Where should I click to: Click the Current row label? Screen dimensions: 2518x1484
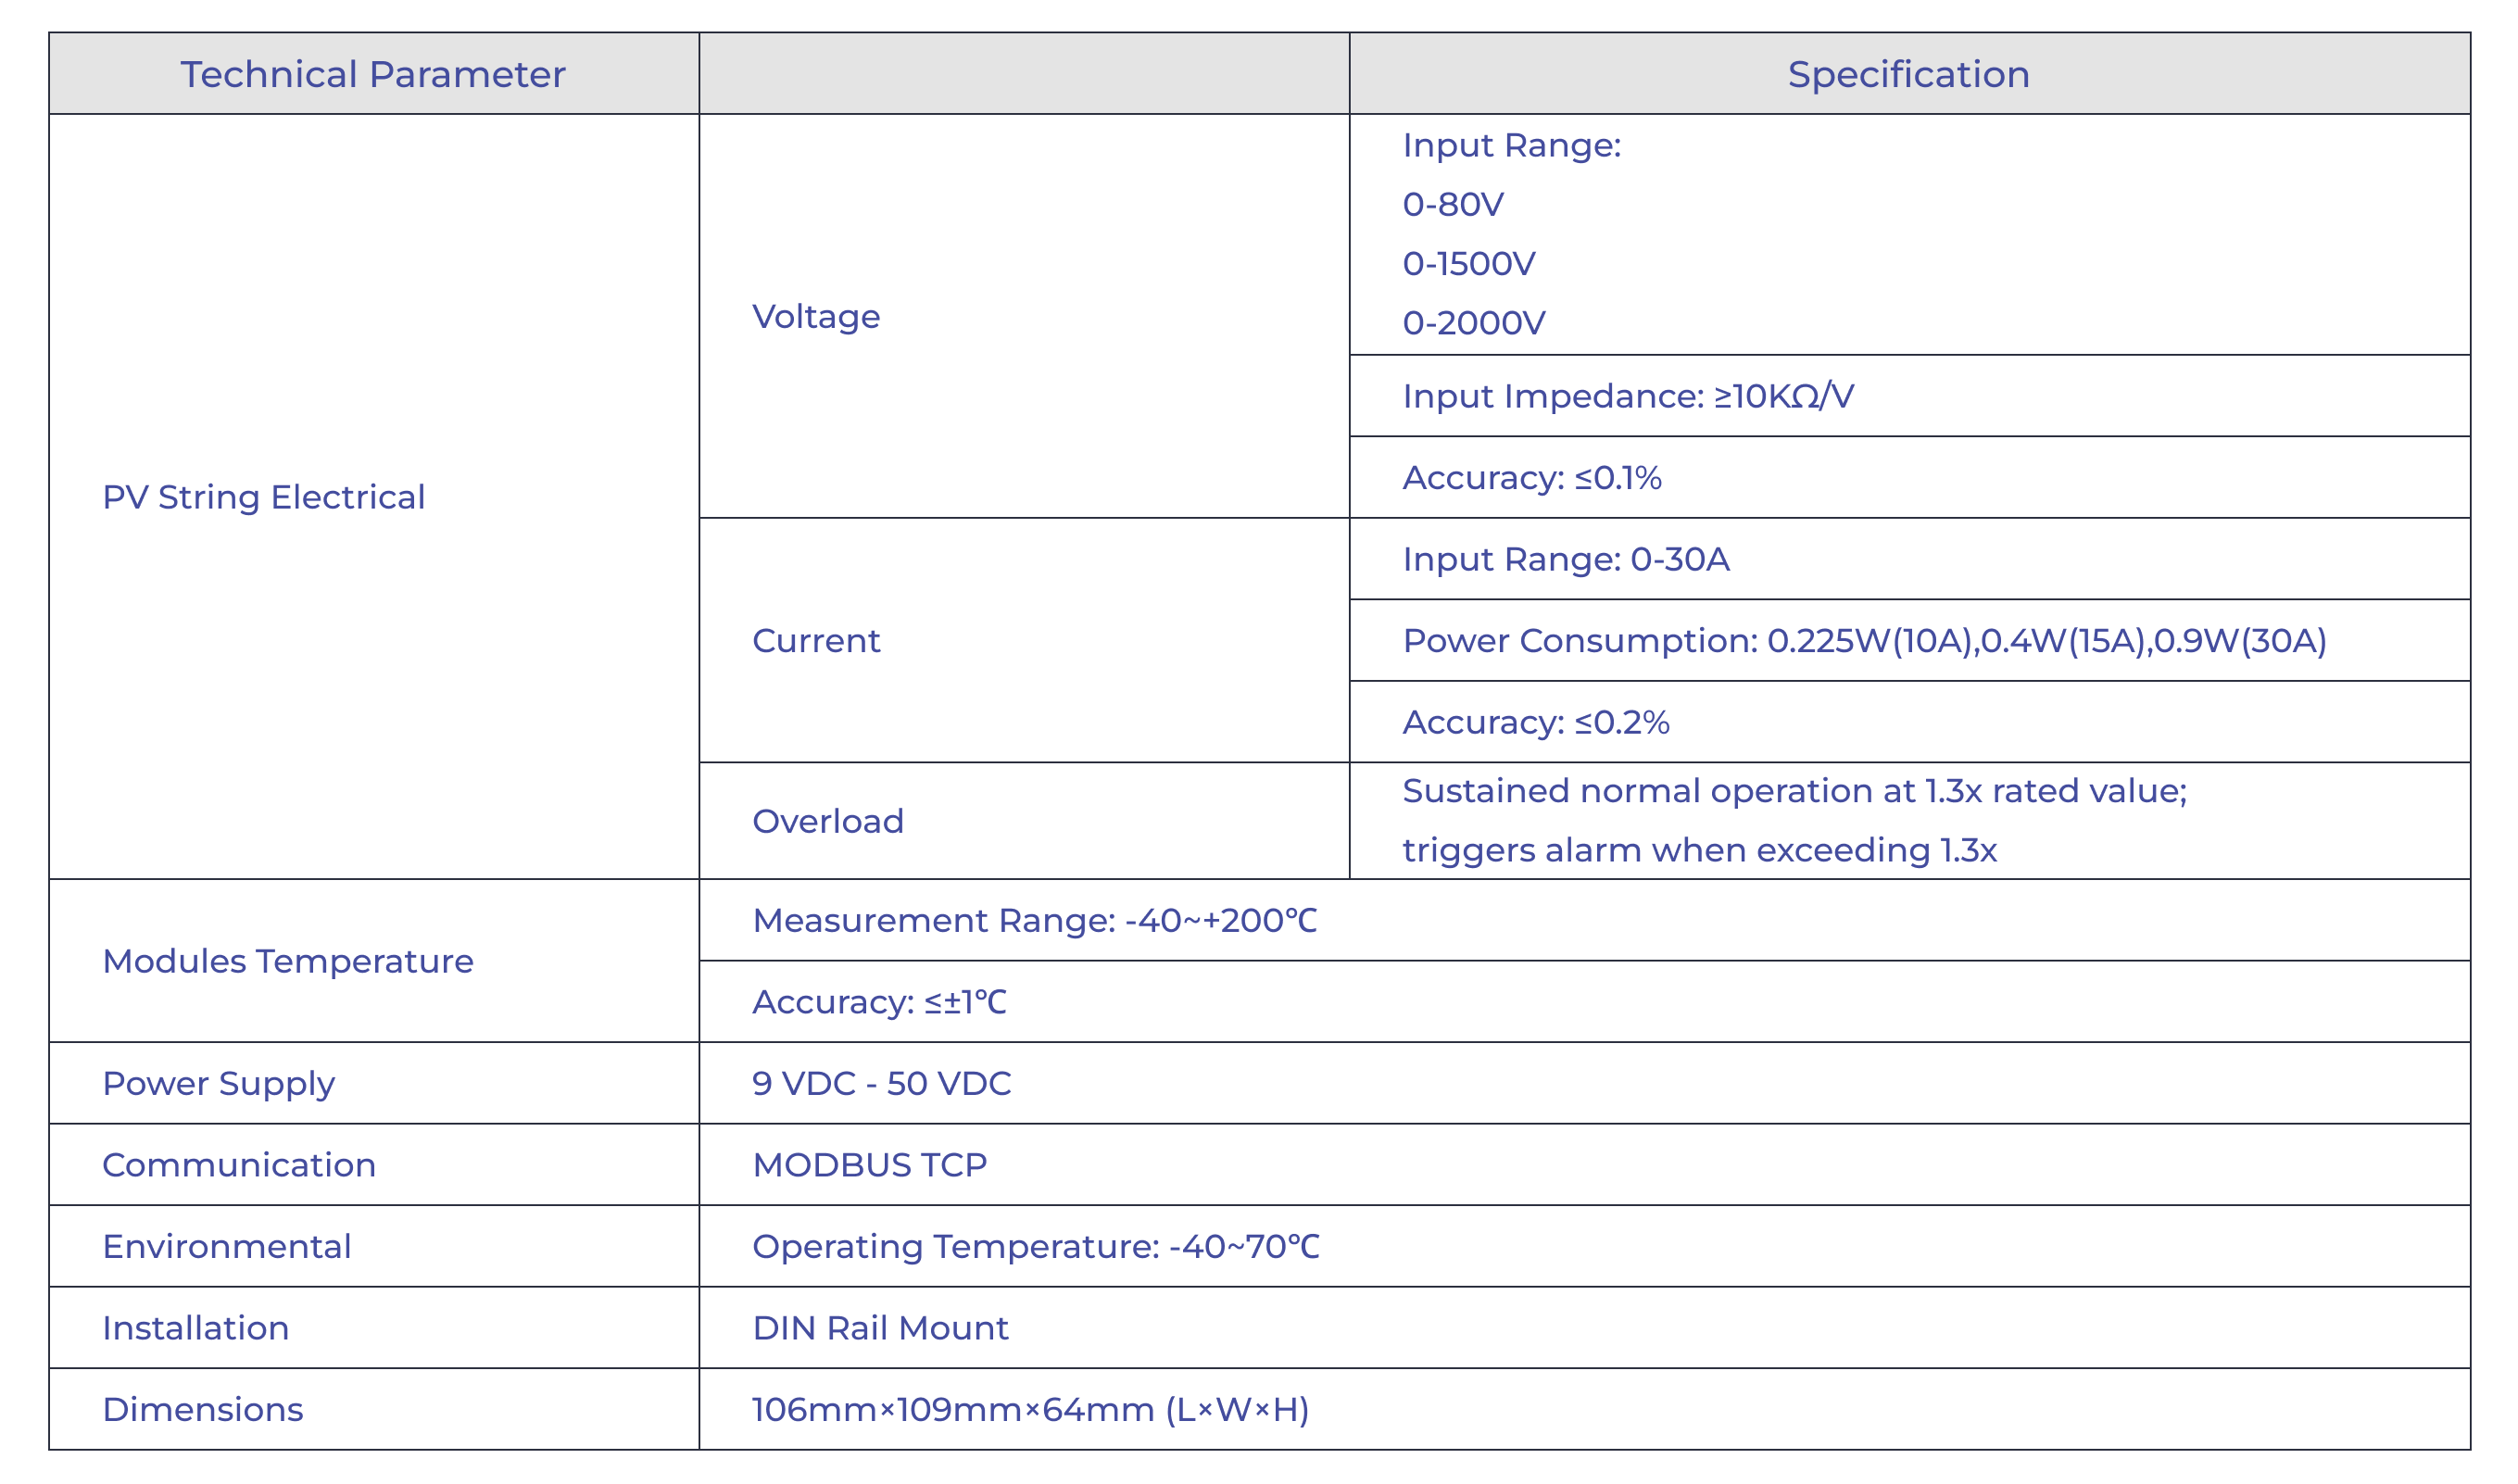click(816, 640)
